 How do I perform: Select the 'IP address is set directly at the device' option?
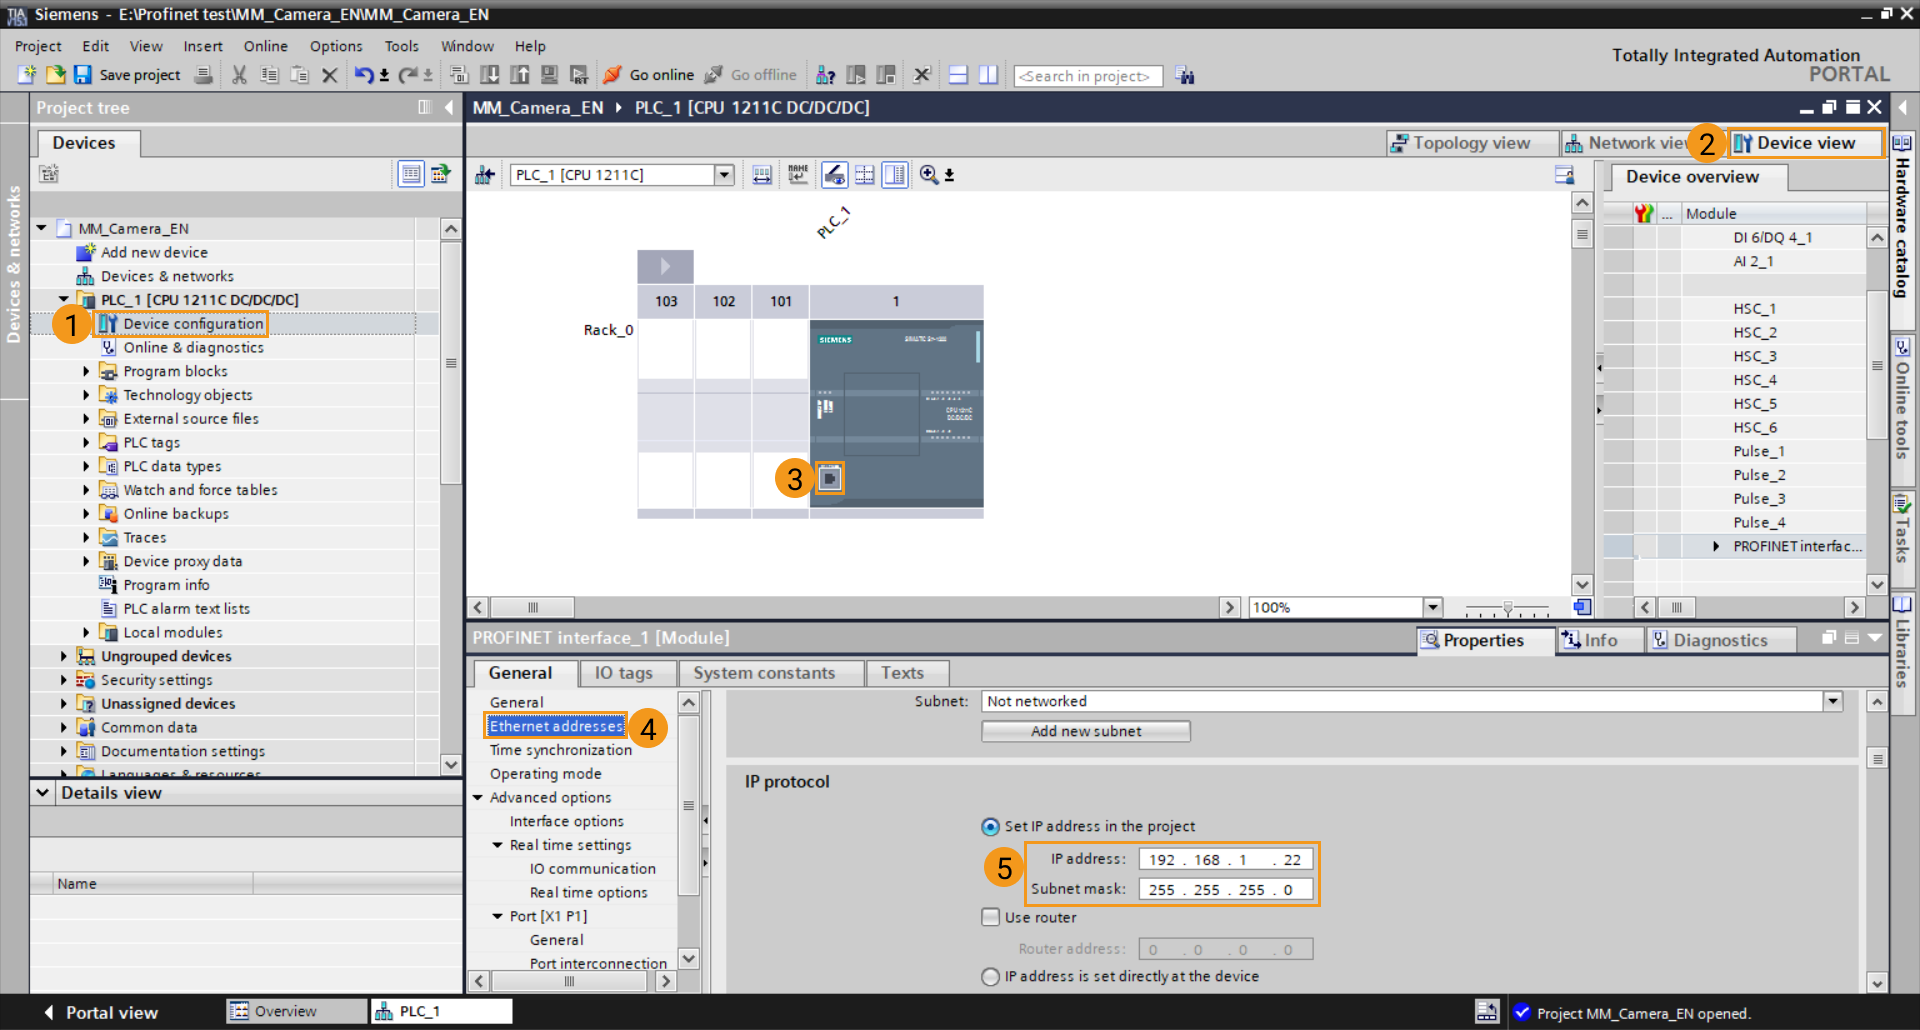pos(990,977)
